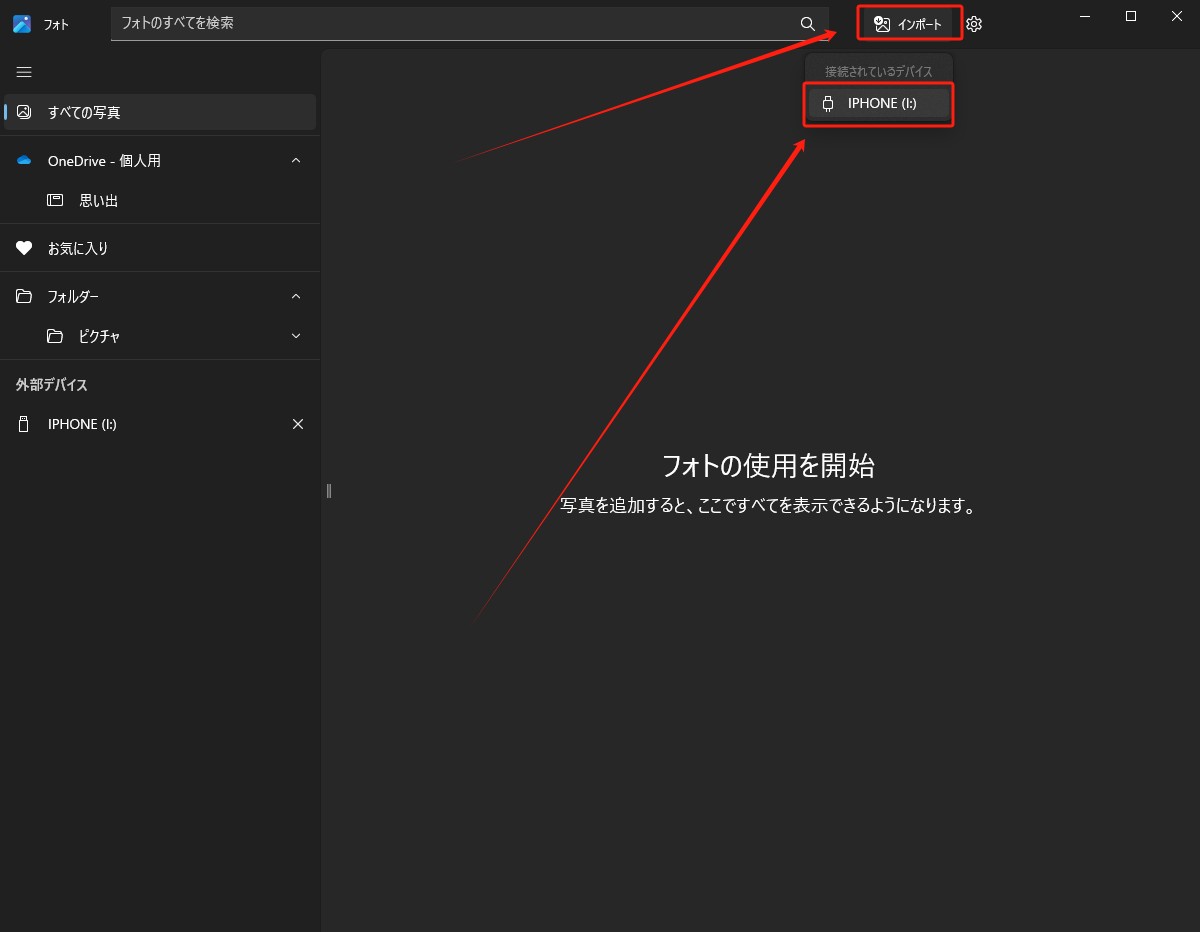Open 思い出 (Memories) item

point(160,200)
